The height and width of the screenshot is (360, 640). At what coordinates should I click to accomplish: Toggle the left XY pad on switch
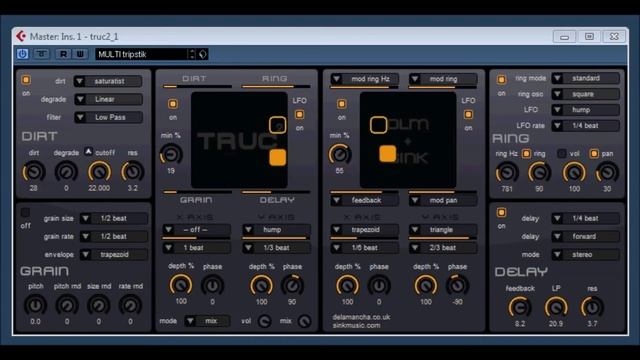click(173, 104)
